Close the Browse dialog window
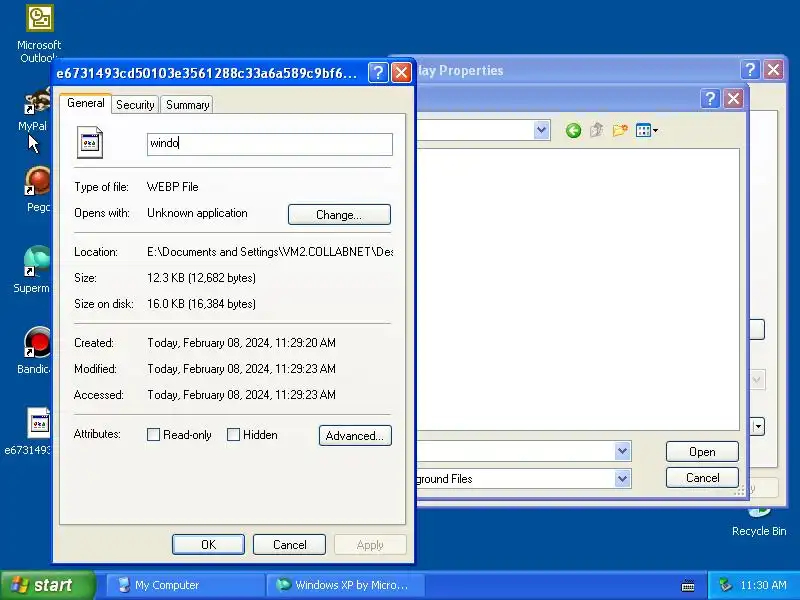This screenshot has height=600, width=800. tap(733, 98)
